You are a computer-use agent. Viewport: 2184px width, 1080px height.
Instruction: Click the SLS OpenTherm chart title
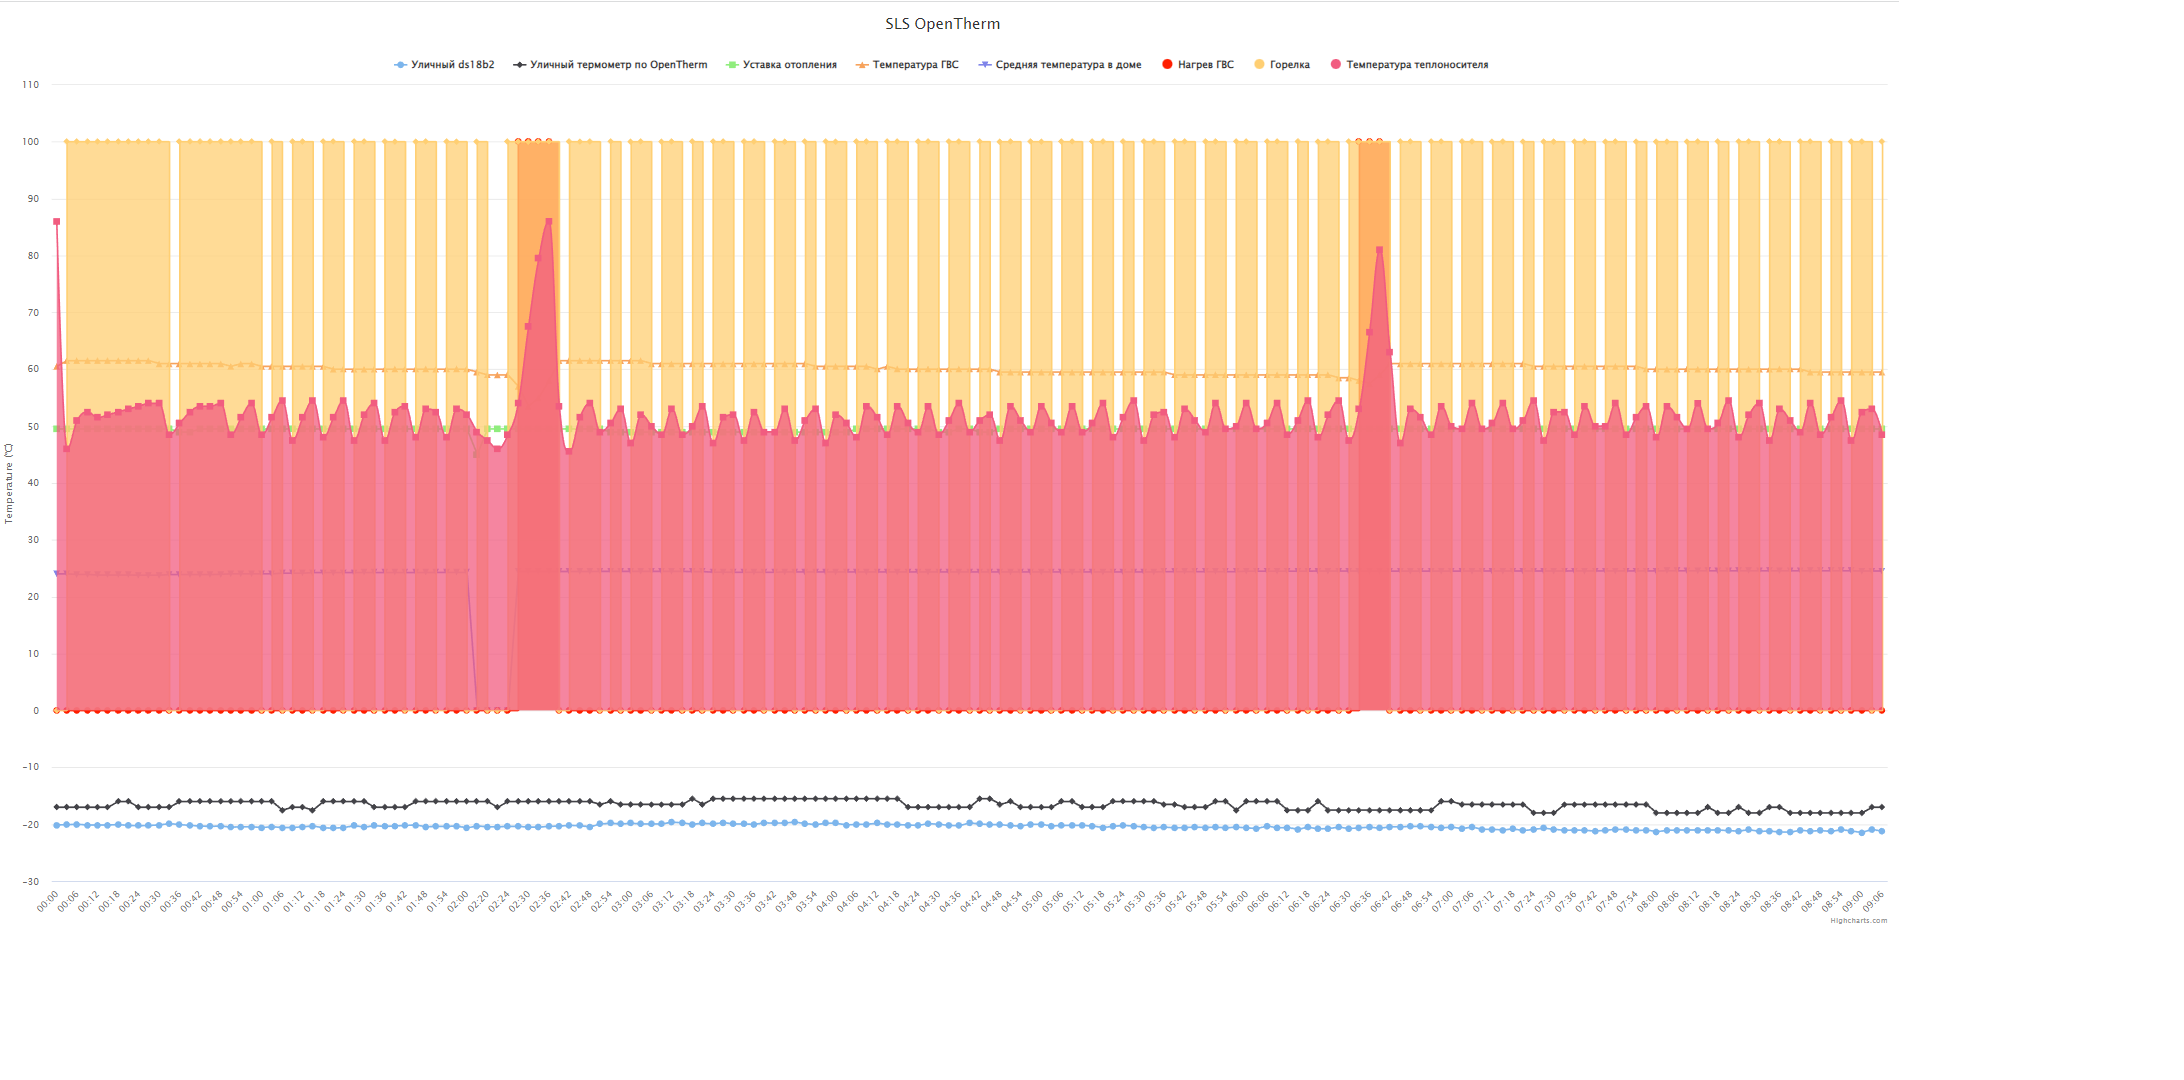942,24
